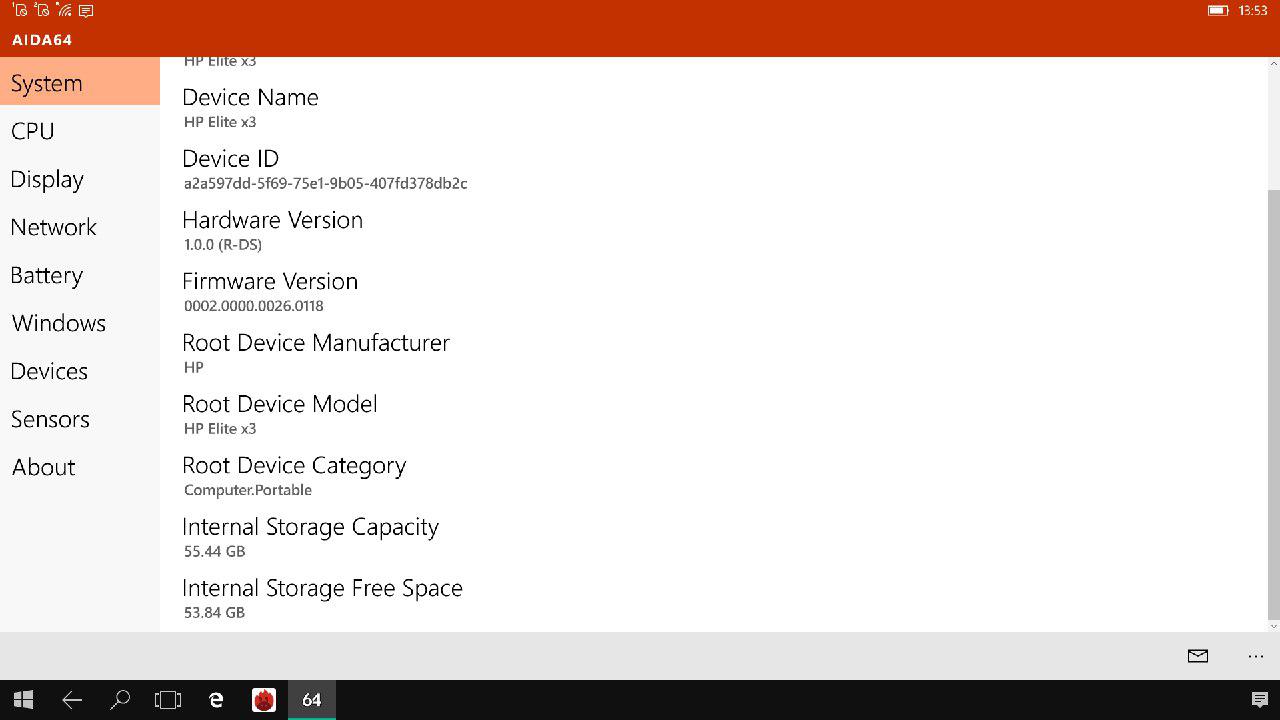Switch to the Display section

pos(80,179)
